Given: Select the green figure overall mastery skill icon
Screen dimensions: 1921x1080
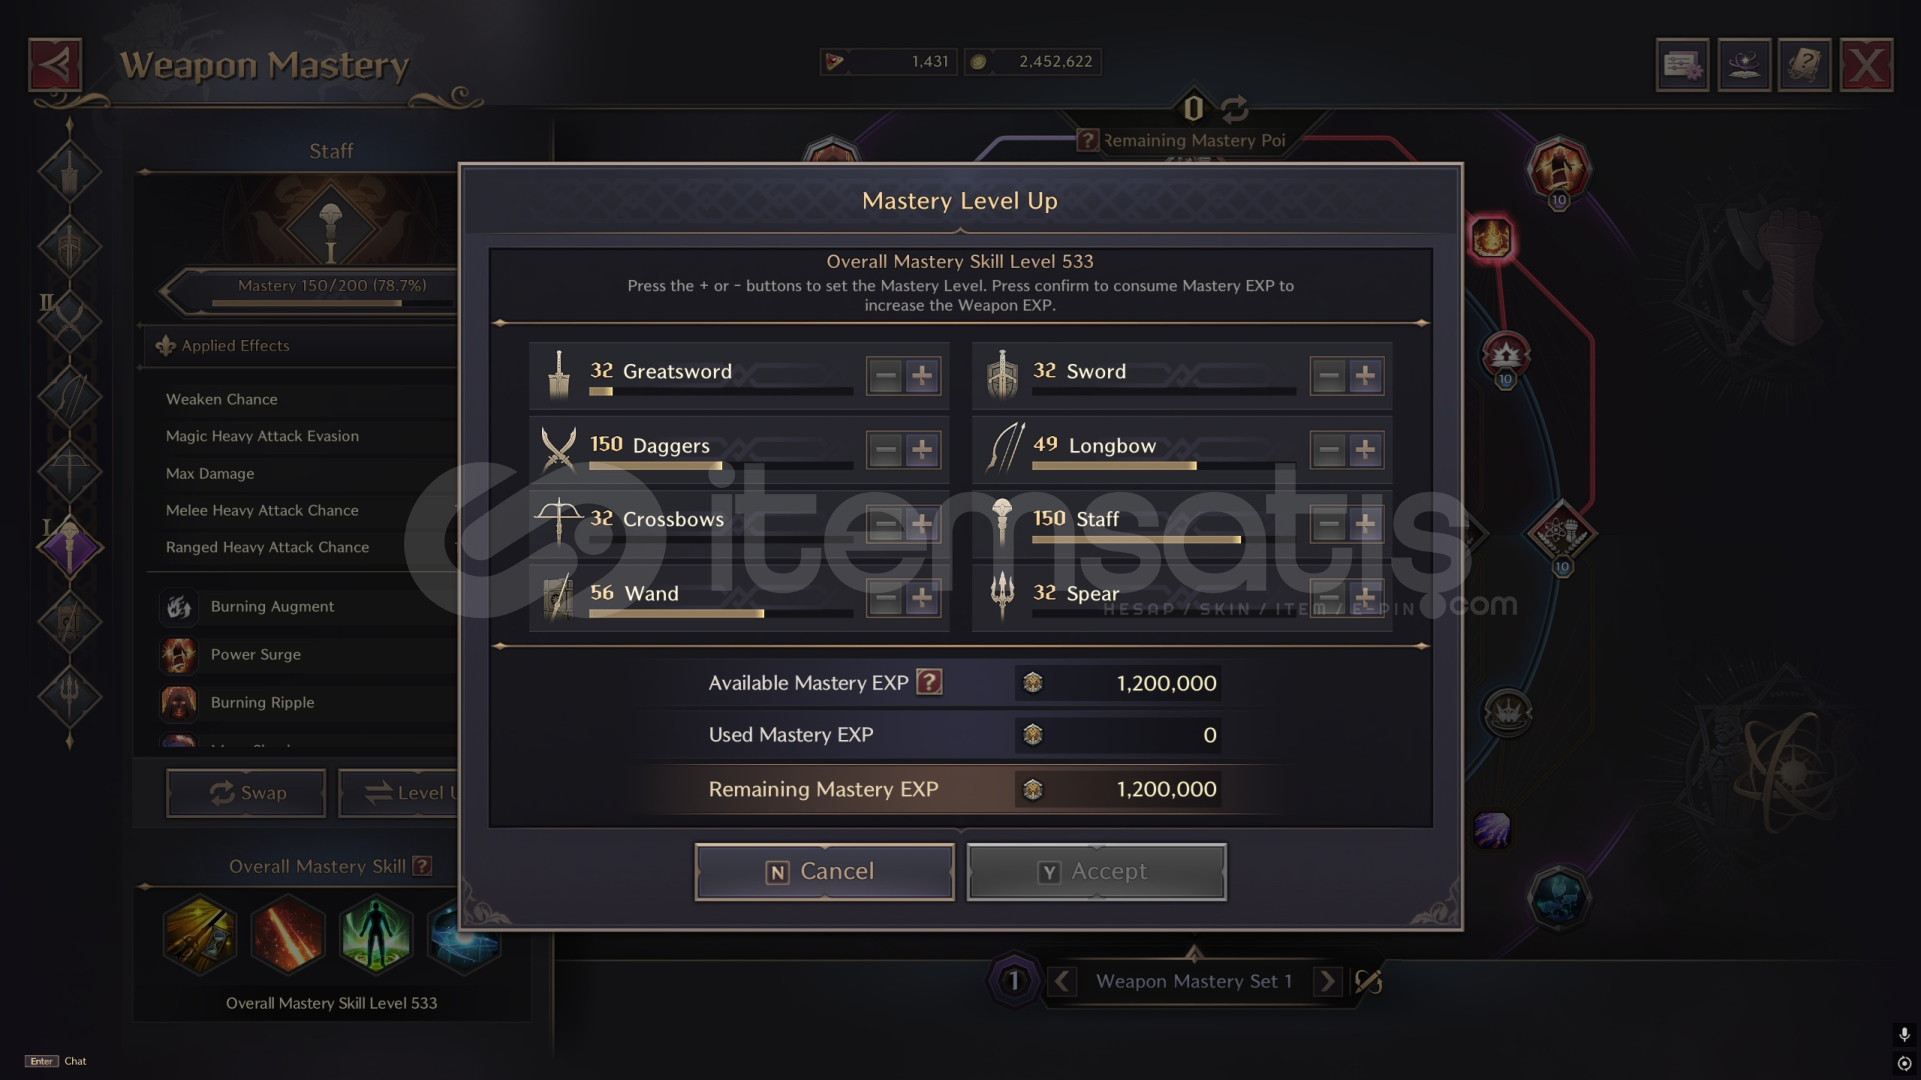Looking at the screenshot, I should point(375,935).
